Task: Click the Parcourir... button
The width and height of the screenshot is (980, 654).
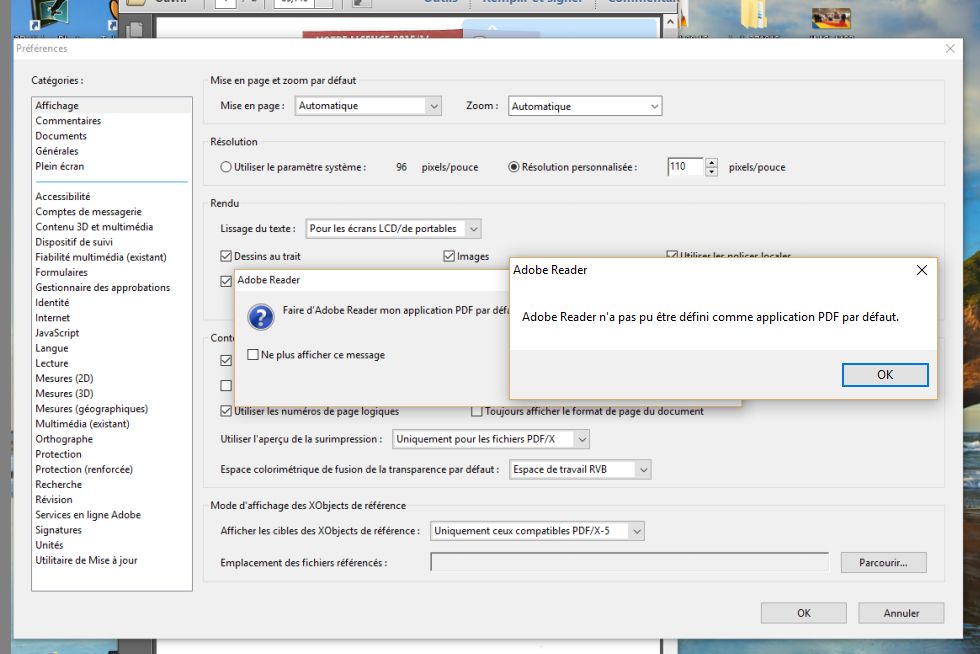Action: coord(883,563)
